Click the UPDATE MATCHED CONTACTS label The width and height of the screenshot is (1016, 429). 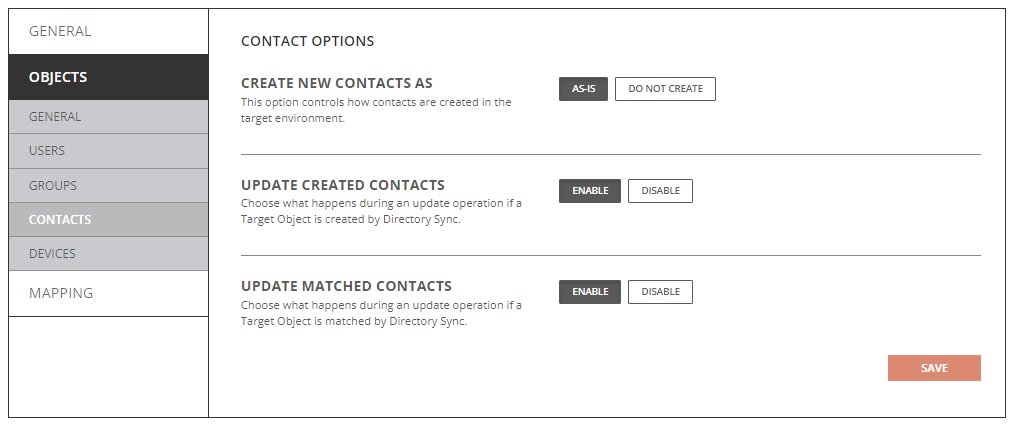(x=346, y=286)
